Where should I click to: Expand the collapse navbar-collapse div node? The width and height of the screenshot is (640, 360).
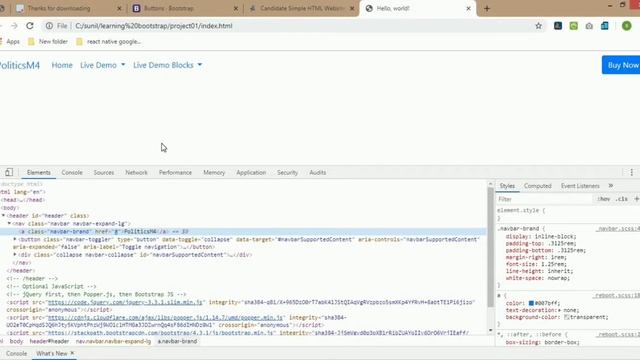coord(15,255)
